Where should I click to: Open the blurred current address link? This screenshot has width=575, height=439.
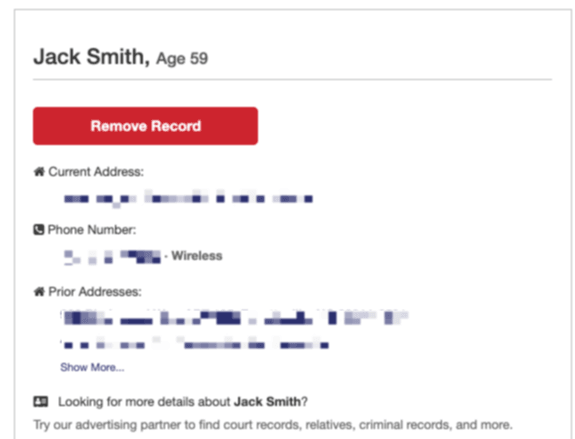pyautogui.click(x=188, y=198)
